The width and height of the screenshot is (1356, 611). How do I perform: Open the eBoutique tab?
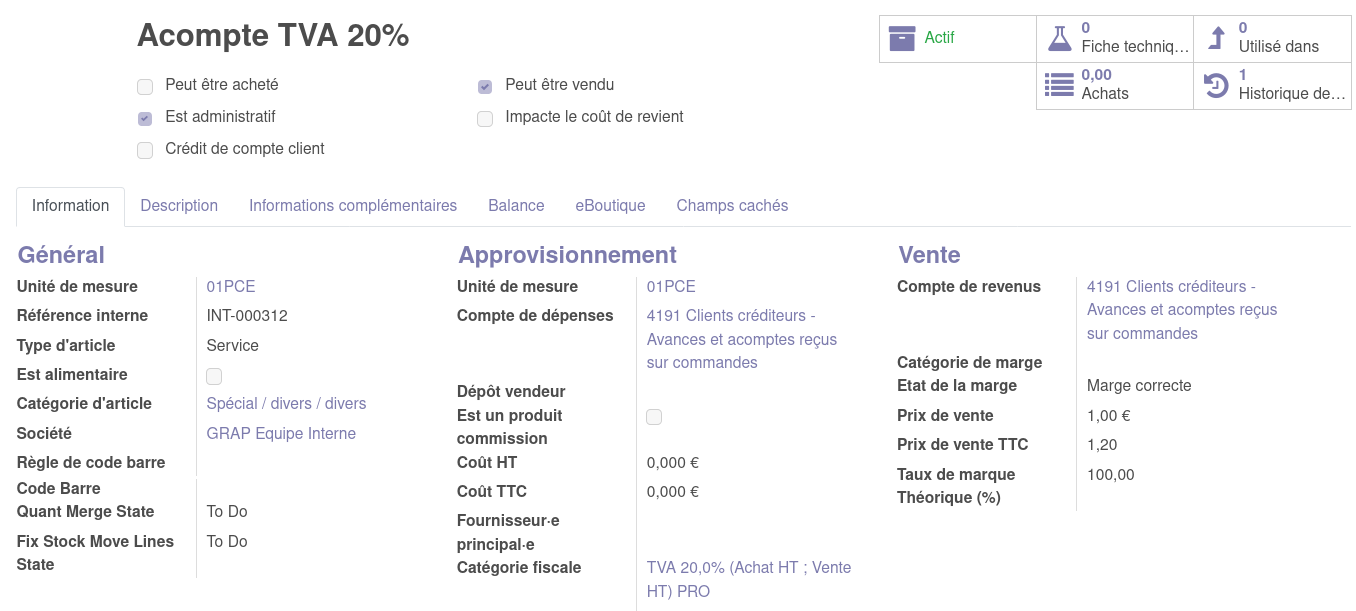click(610, 206)
